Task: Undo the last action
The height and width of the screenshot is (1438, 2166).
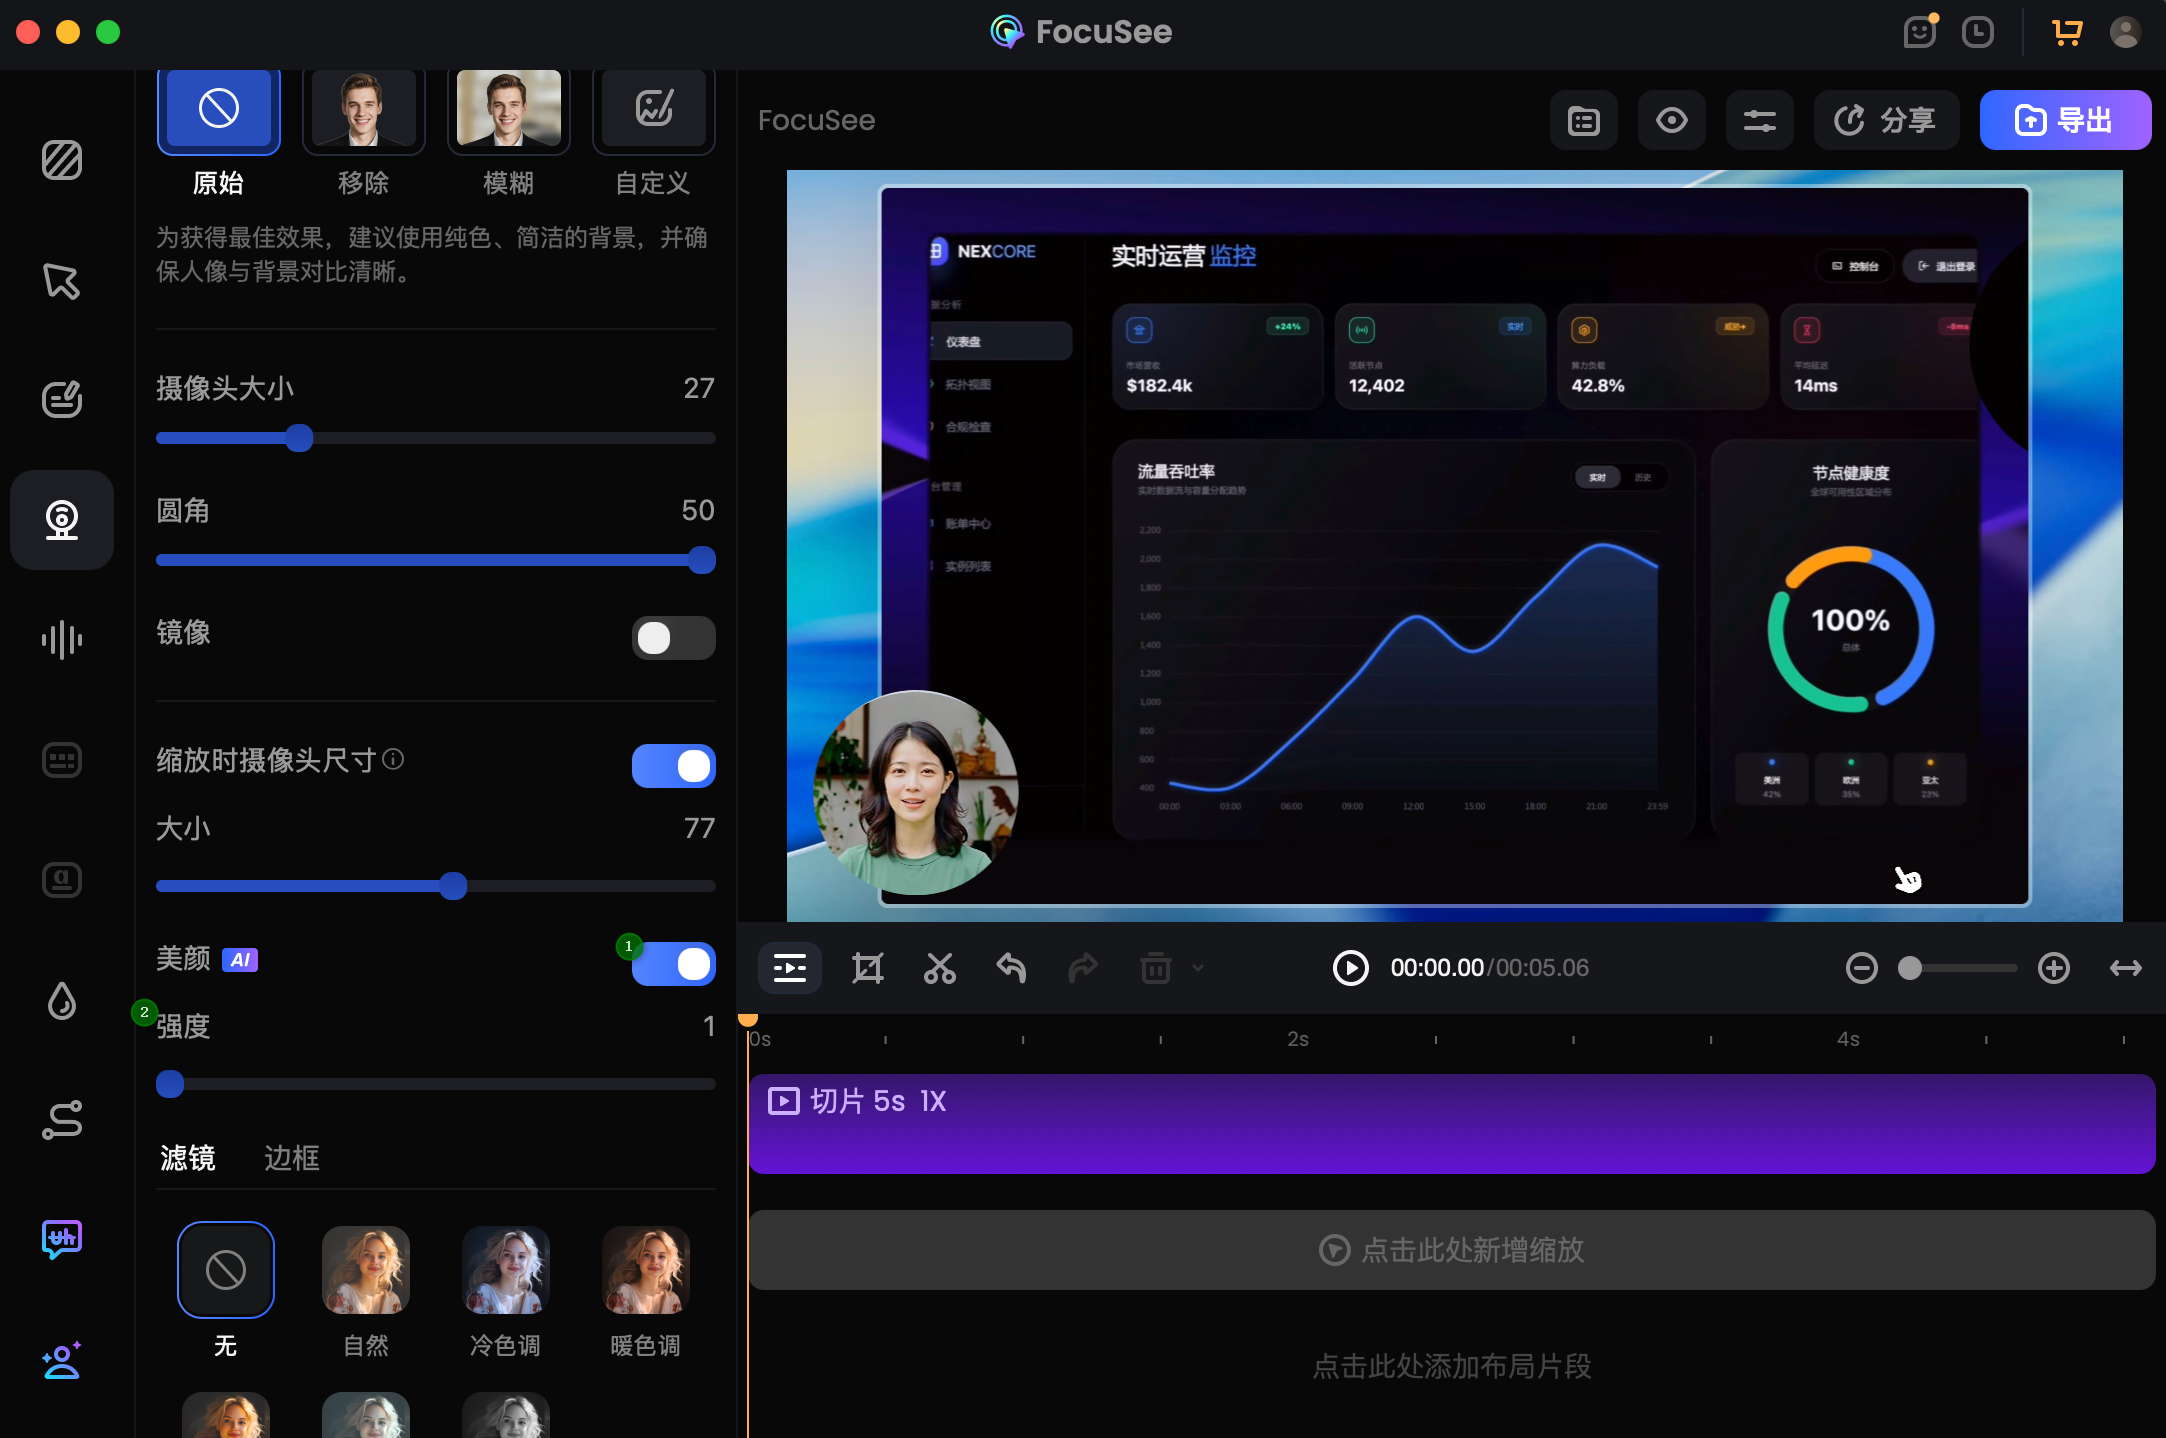Action: tap(1012, 968)
